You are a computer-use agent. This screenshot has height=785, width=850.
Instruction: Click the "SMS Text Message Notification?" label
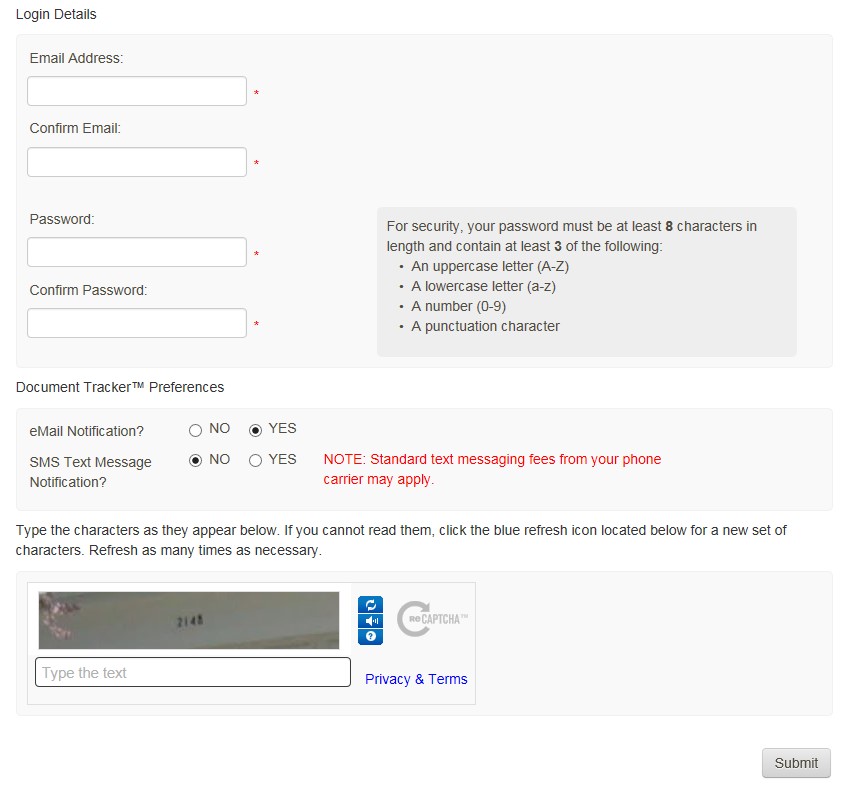[x=91, y=471]
